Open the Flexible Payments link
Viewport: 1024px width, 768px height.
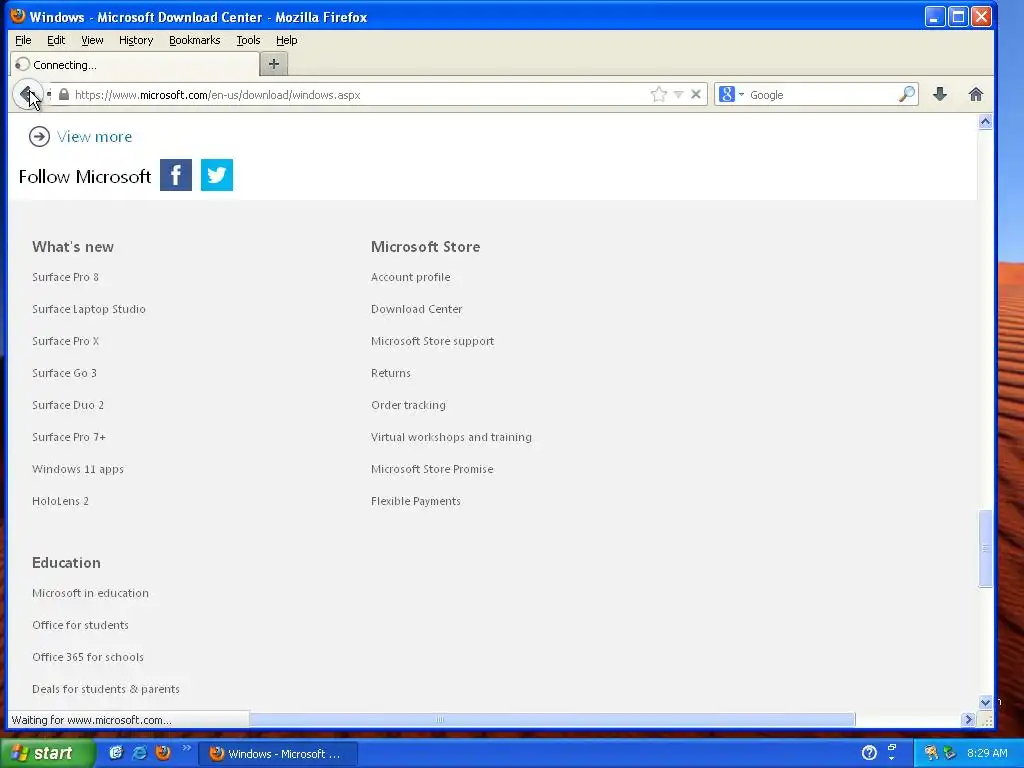click(x=415, y=501)
